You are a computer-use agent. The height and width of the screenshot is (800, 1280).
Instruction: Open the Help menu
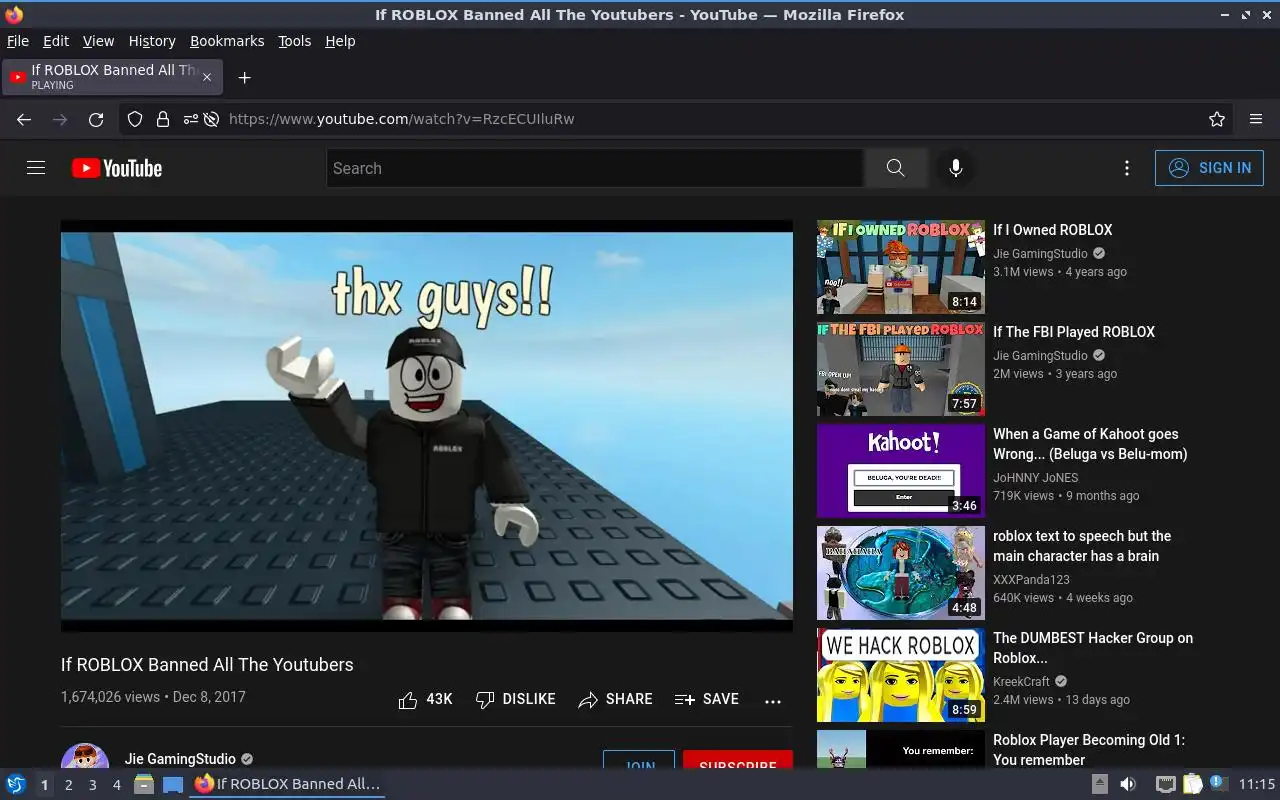tap(340, 41)
